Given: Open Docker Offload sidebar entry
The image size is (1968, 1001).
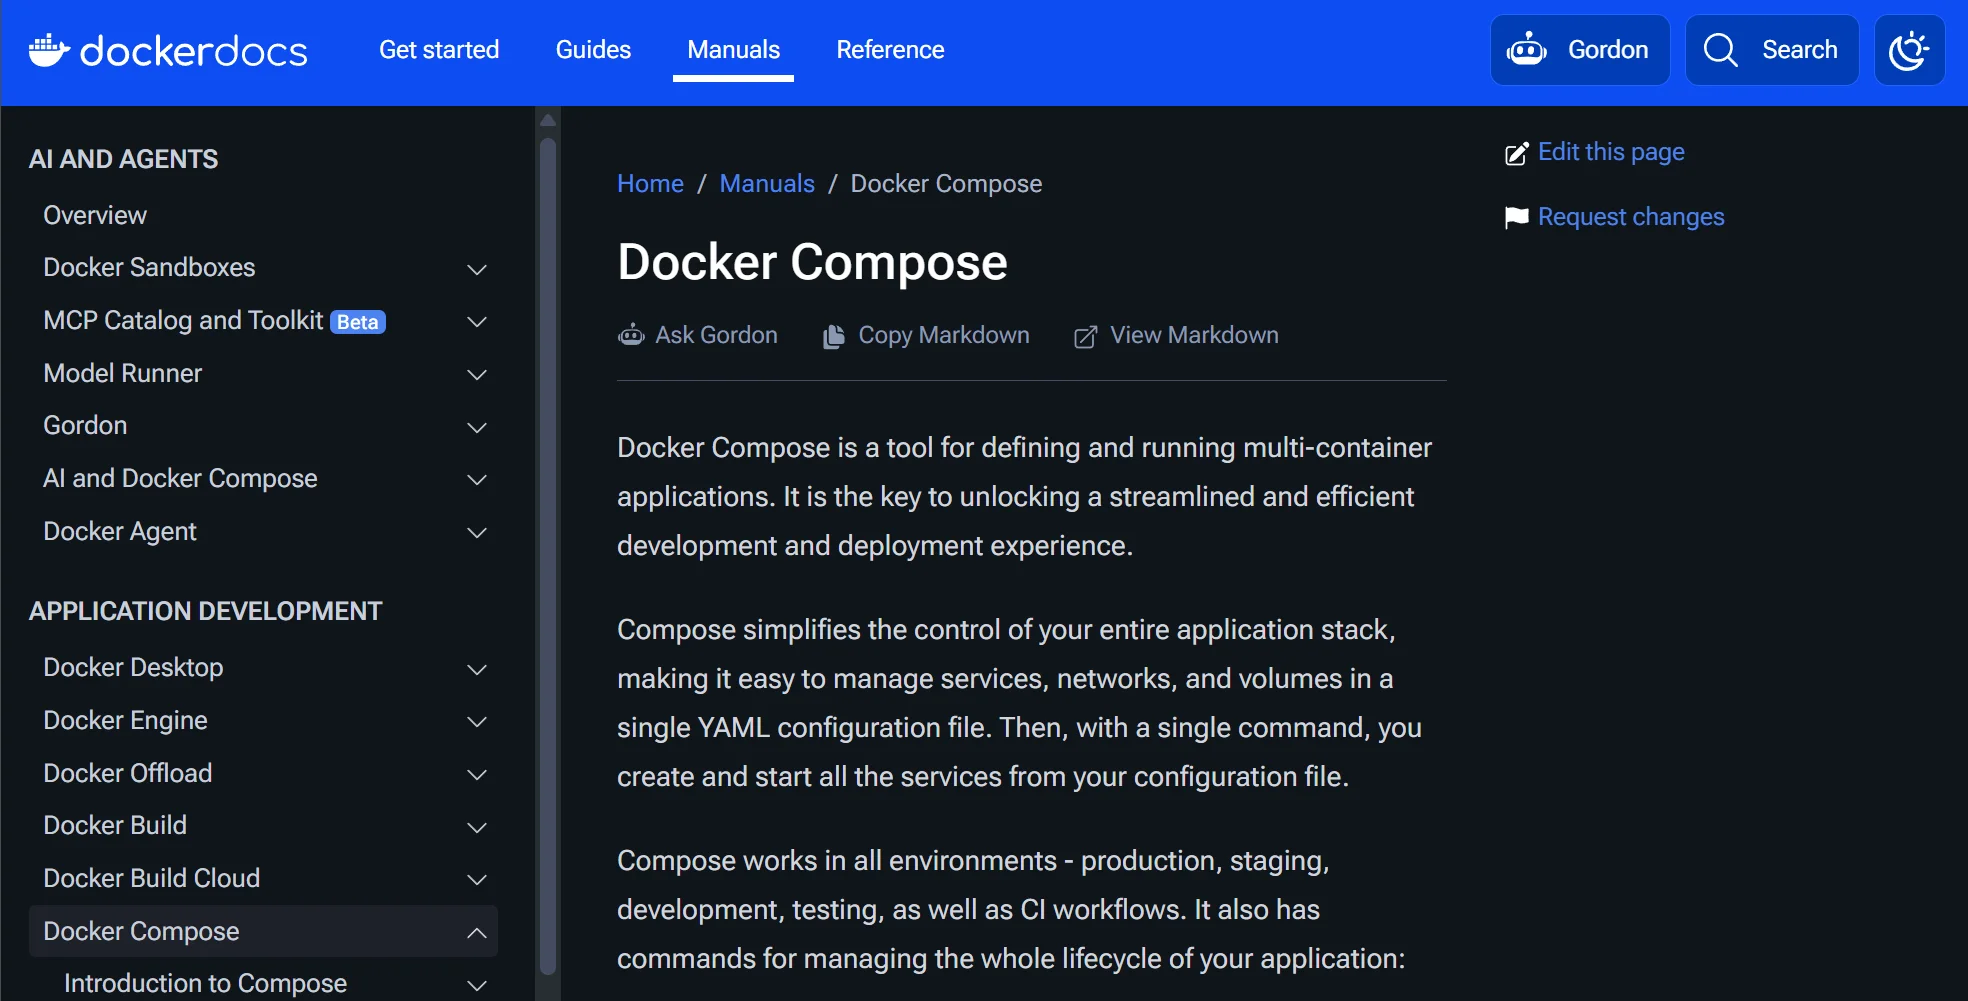Looking at the screenshot, I should 127,773.
